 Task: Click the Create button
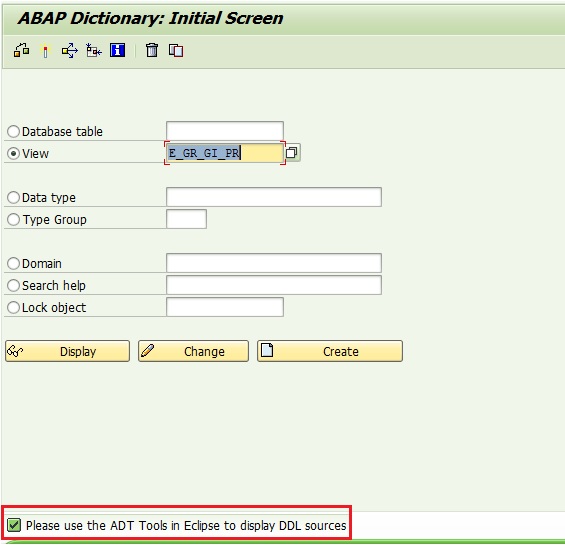pos(330,351)
